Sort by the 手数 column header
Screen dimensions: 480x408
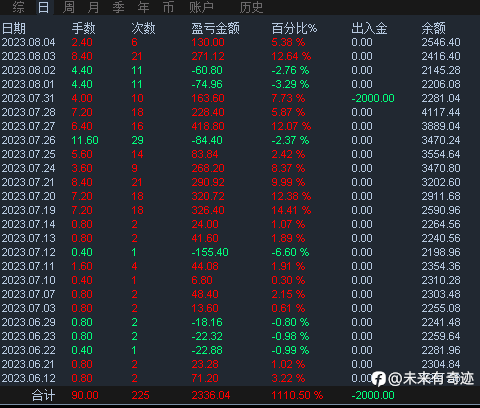click(84, 28)
